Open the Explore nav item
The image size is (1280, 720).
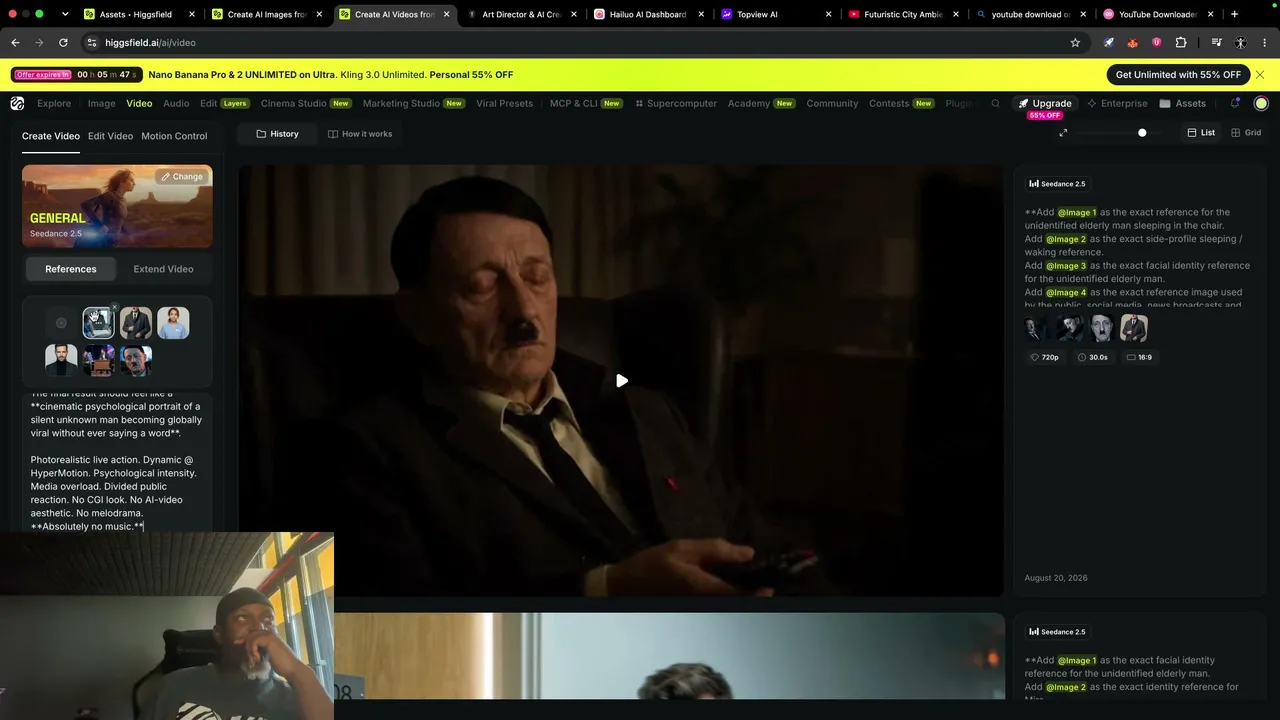pos(54,103)
